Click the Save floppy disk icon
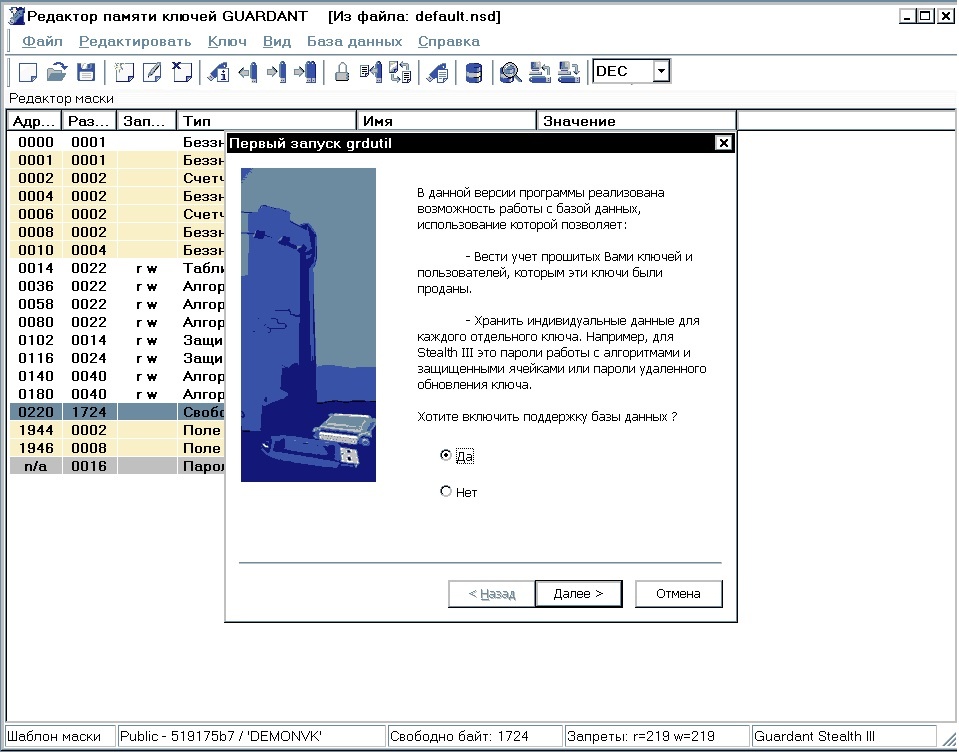The width and height of the screenshot is (959, 752). (x=86, y=72)
